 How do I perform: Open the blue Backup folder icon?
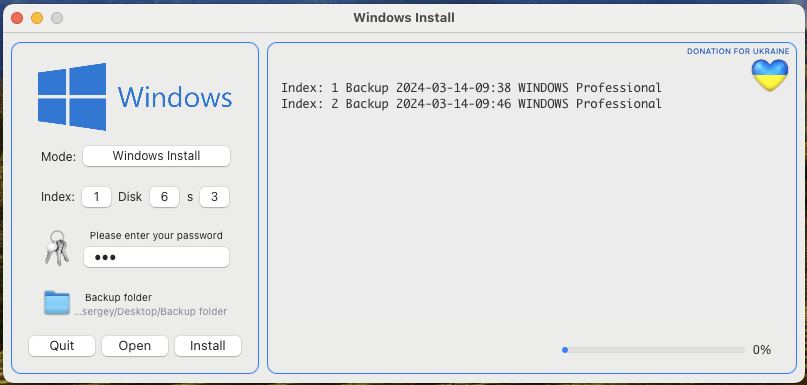57,303
